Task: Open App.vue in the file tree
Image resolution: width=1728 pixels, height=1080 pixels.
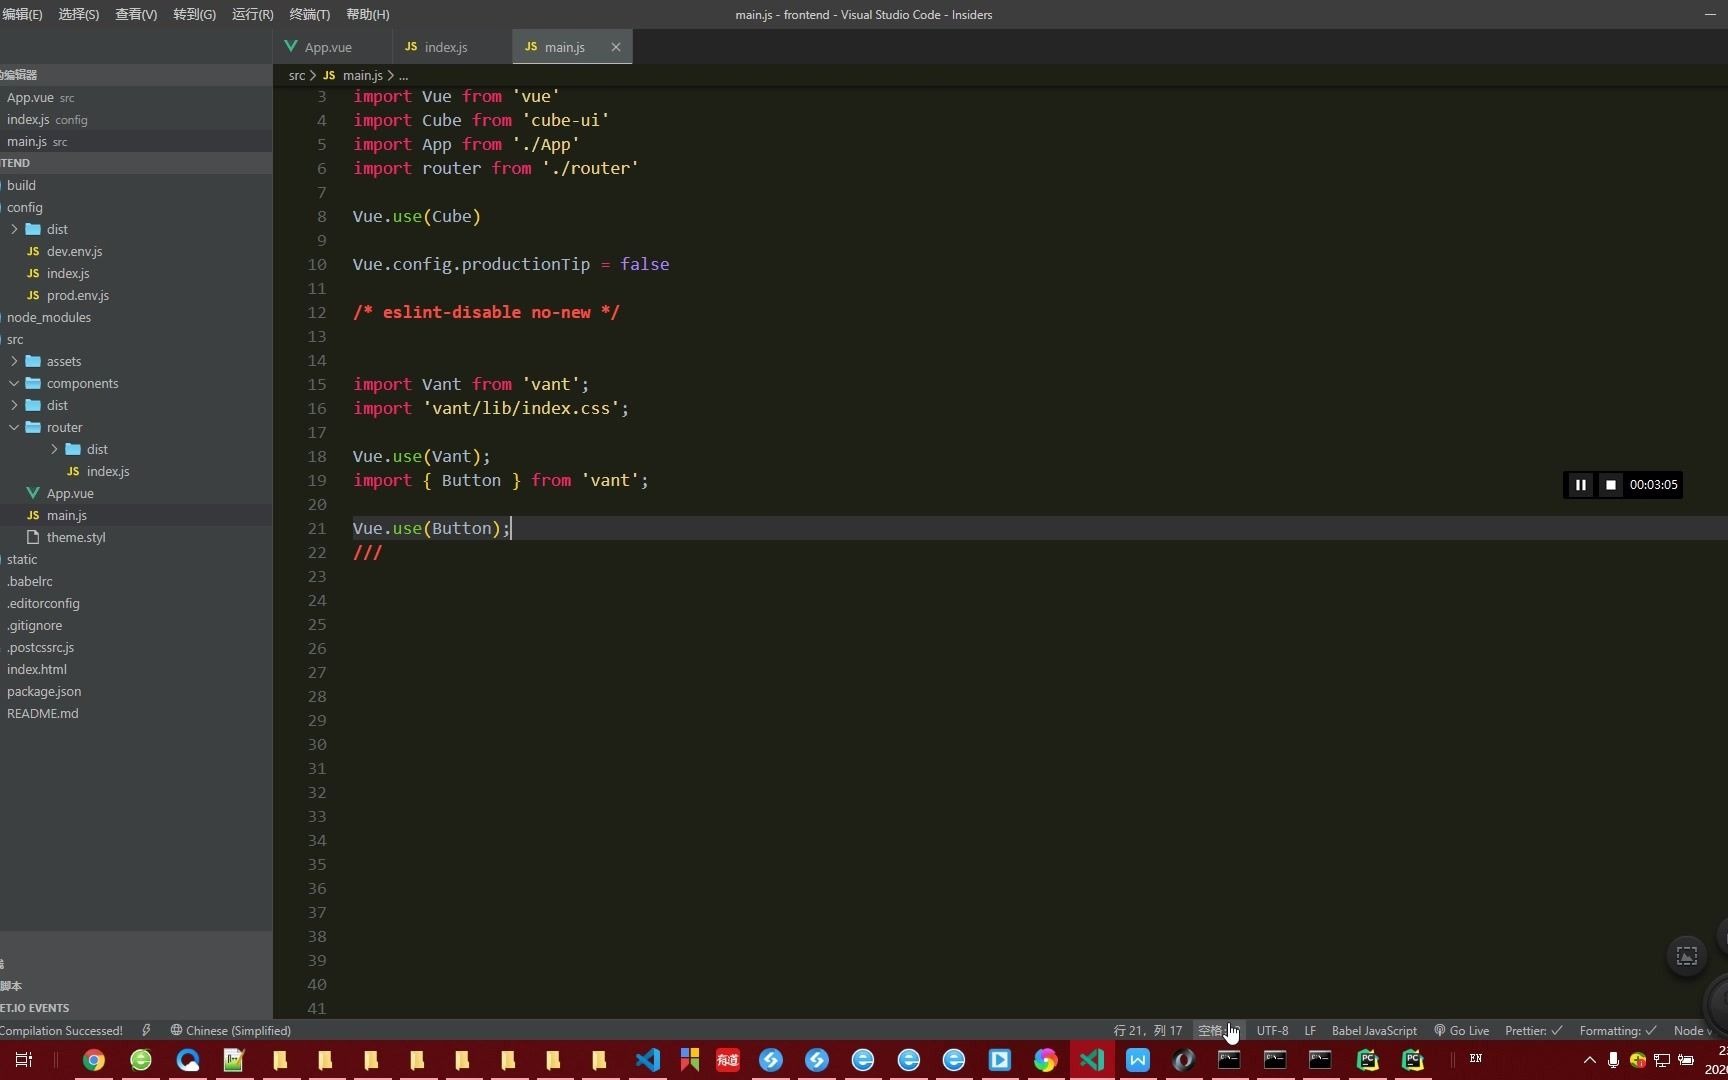Action: [70, 493]
